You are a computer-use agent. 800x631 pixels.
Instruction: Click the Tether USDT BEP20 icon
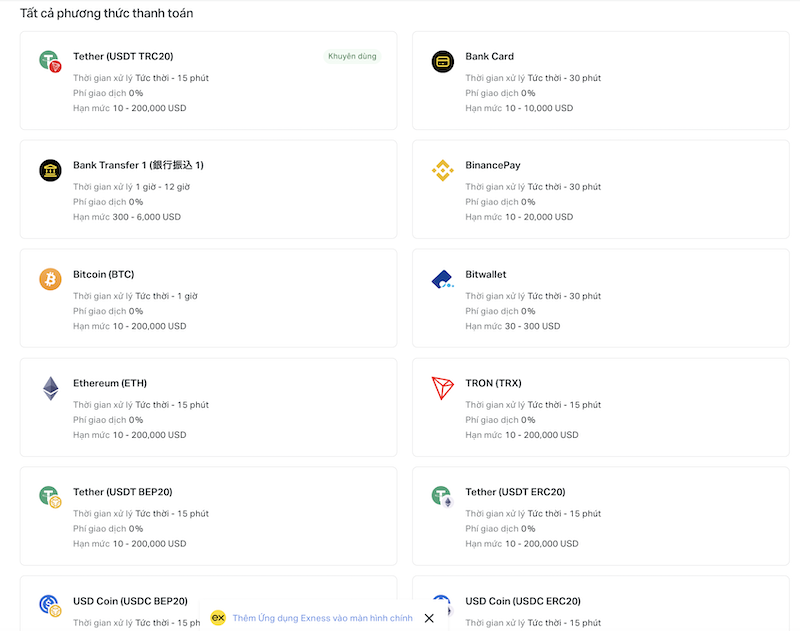[x=50, y=497]
